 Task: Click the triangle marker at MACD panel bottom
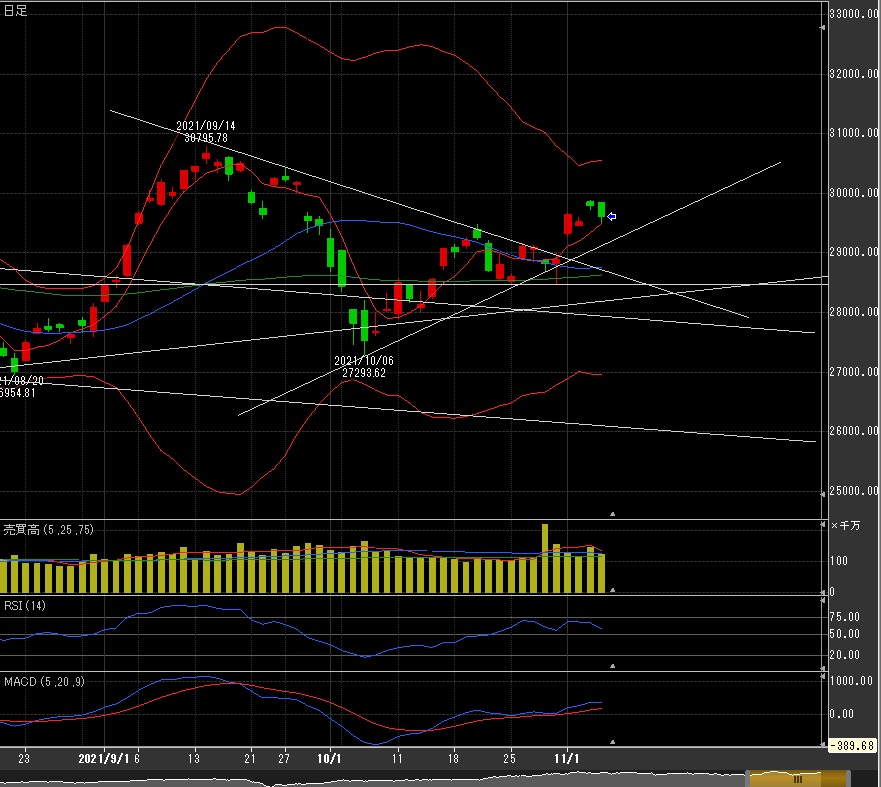[612, 742]
